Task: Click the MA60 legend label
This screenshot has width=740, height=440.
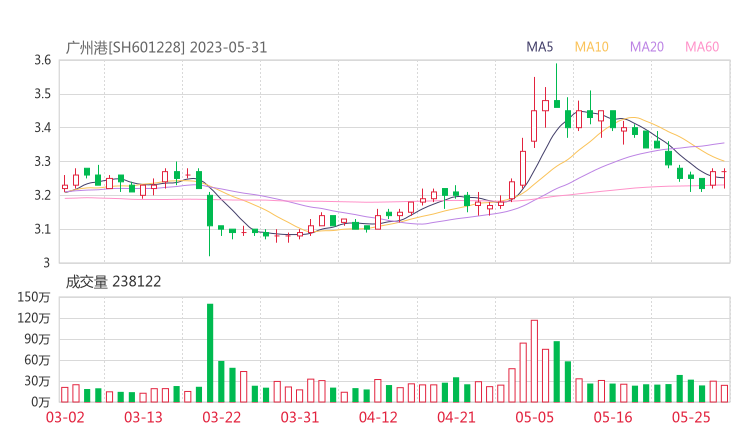Action: tap(702, 47)
